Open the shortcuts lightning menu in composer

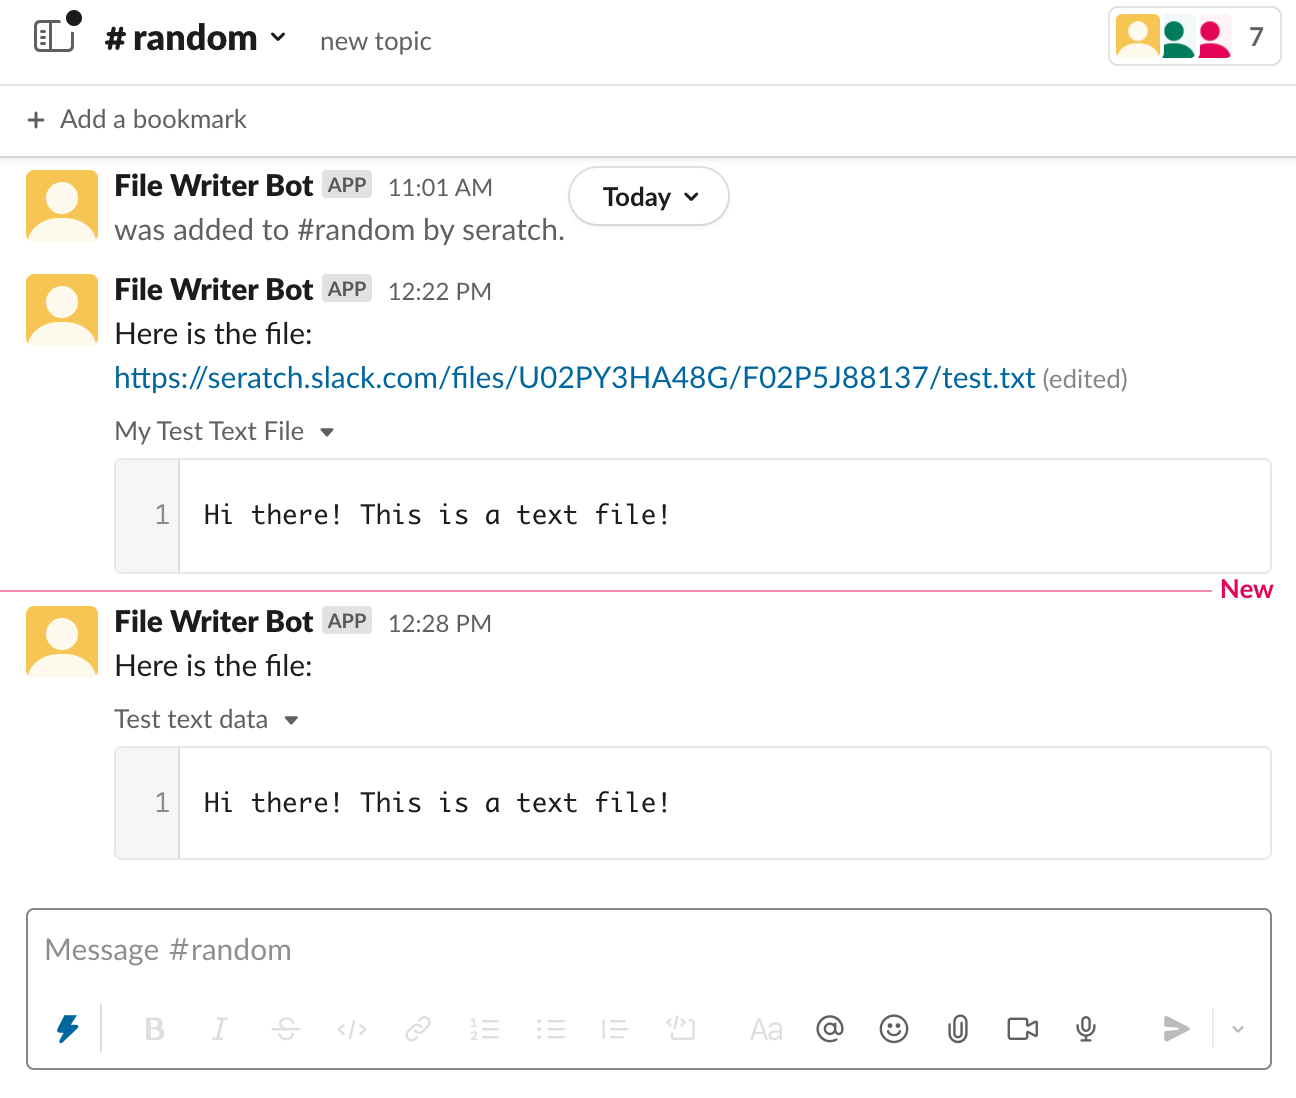(67, 1028)
